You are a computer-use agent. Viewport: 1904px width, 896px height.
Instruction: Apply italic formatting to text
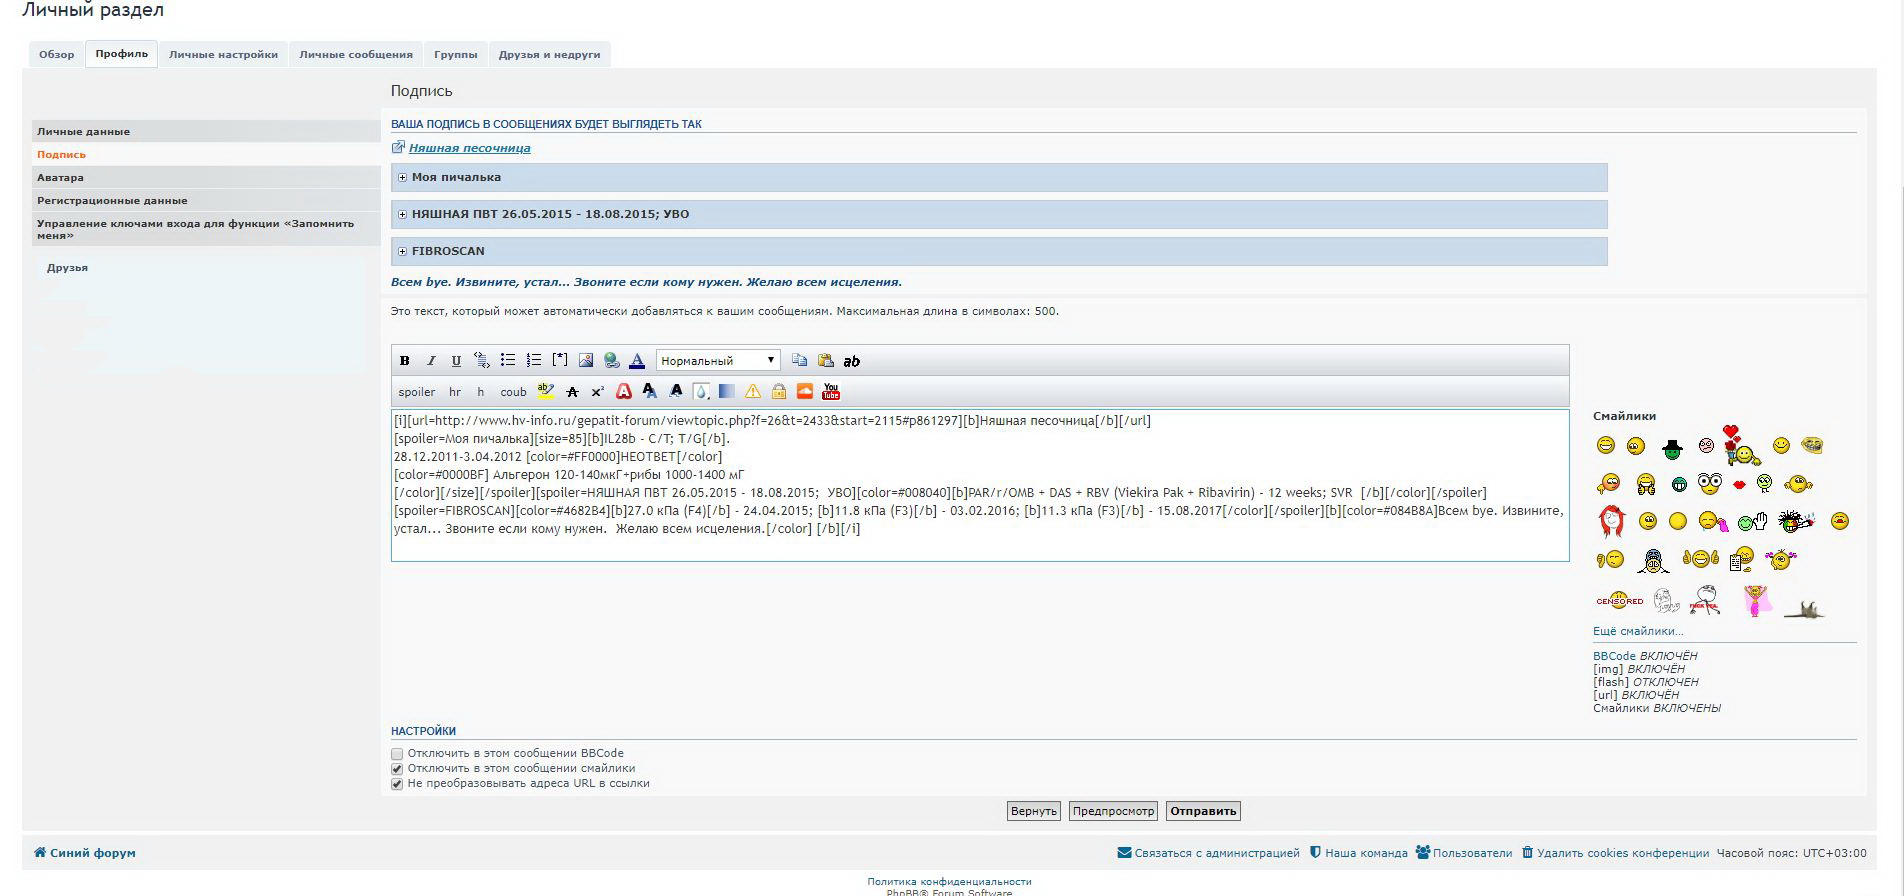tap(431, 361)
